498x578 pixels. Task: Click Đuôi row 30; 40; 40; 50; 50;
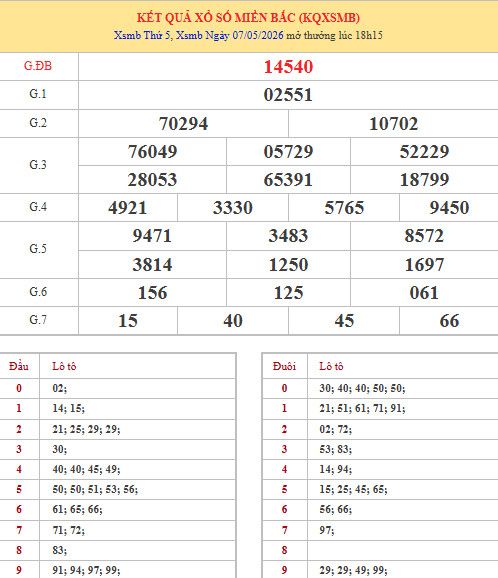tap(362, 388)
